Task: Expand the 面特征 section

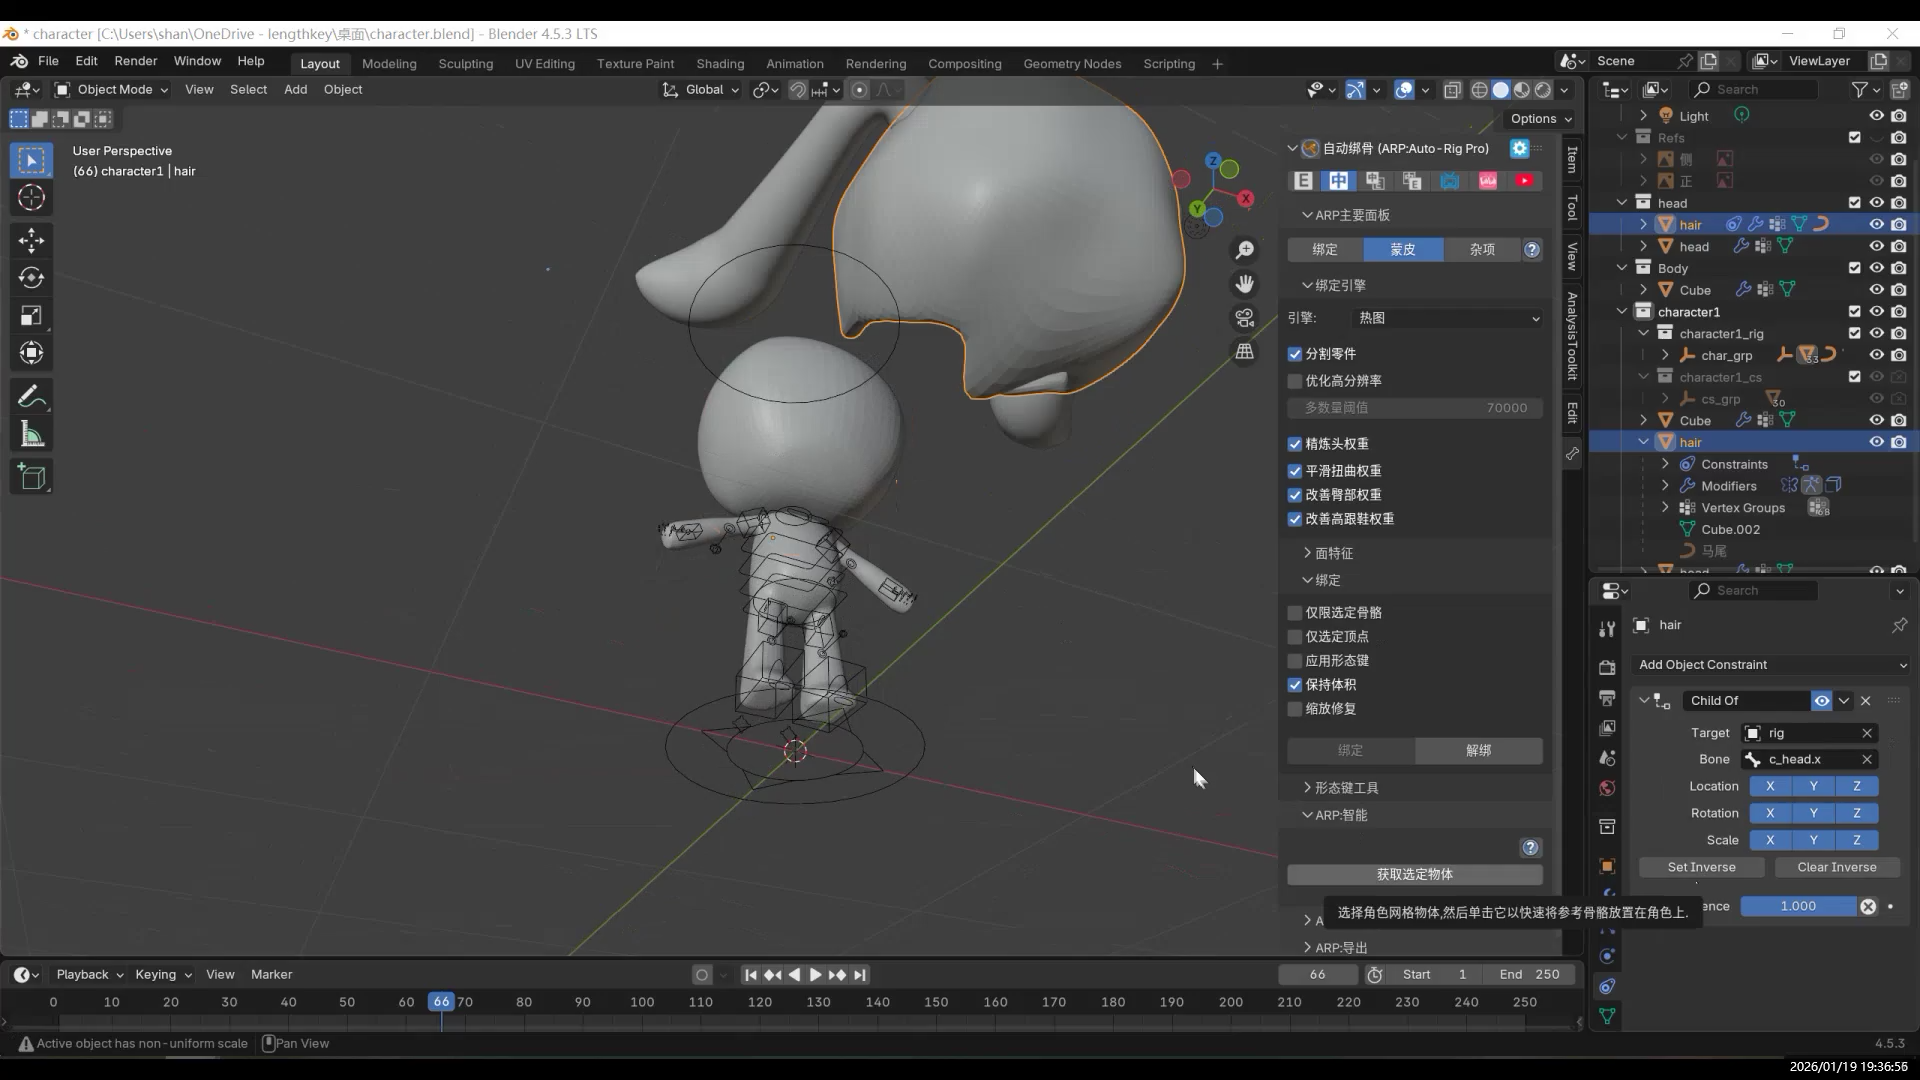Action: coord(1333,553)
